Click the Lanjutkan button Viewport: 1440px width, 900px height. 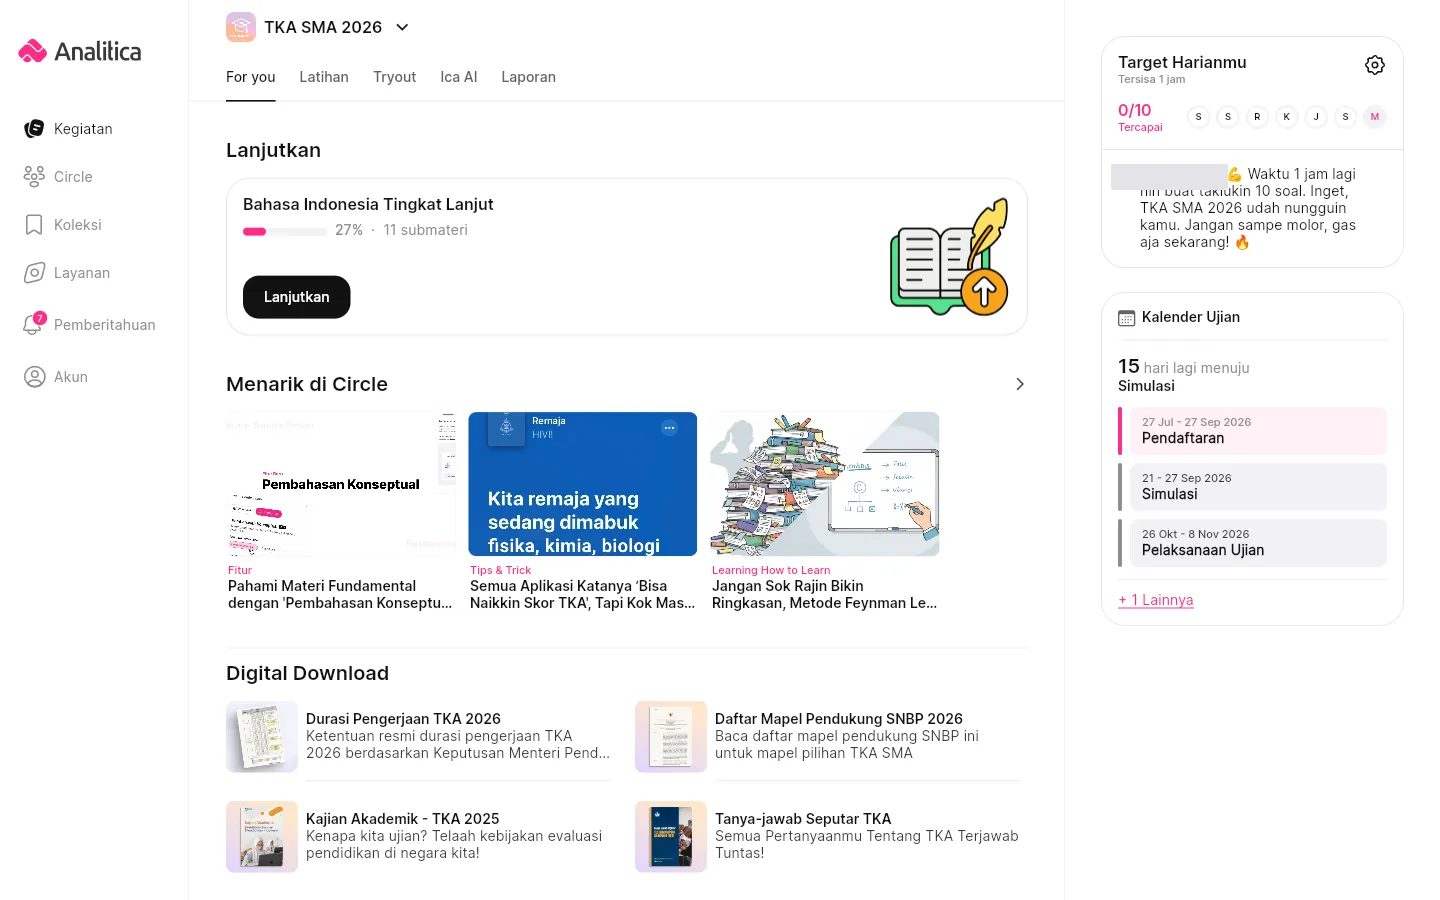pos(296,297)
